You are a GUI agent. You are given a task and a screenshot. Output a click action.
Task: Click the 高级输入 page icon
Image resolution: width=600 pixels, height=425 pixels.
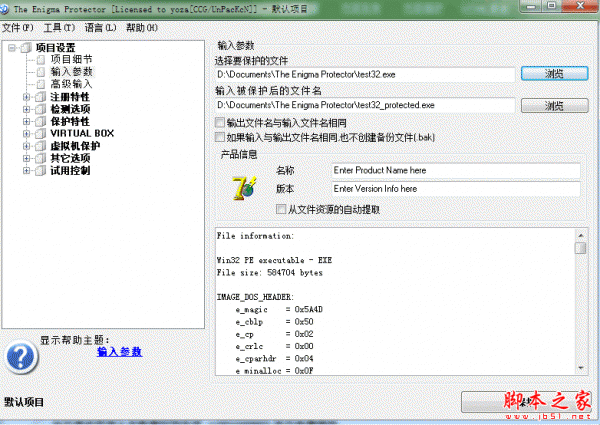41,84
